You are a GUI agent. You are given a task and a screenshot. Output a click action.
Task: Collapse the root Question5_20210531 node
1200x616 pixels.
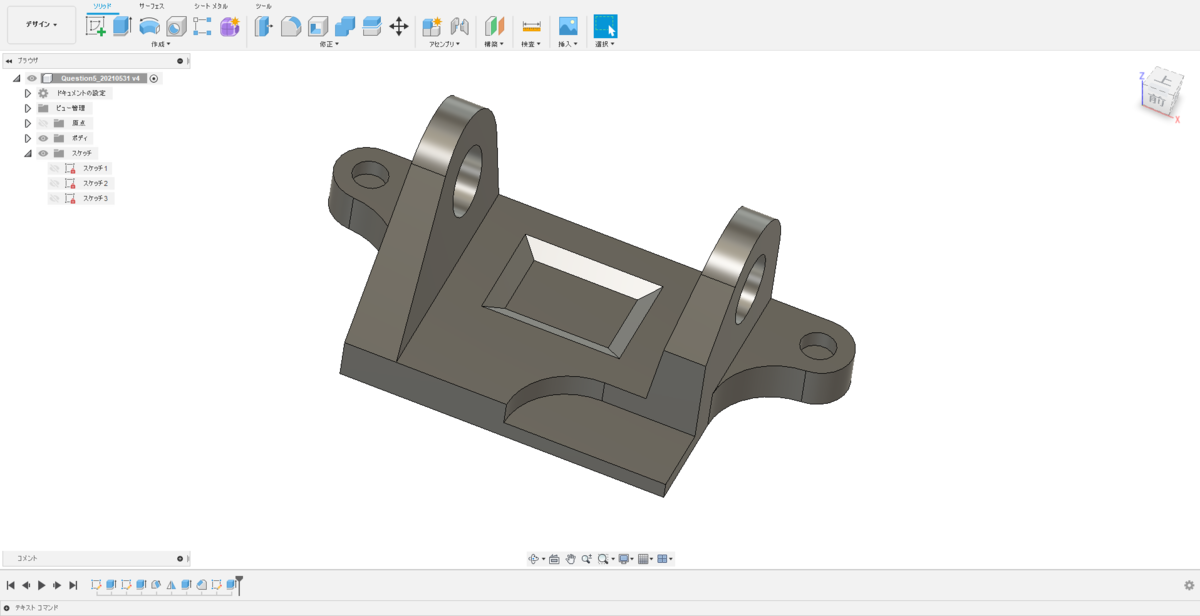coord(17,78)
